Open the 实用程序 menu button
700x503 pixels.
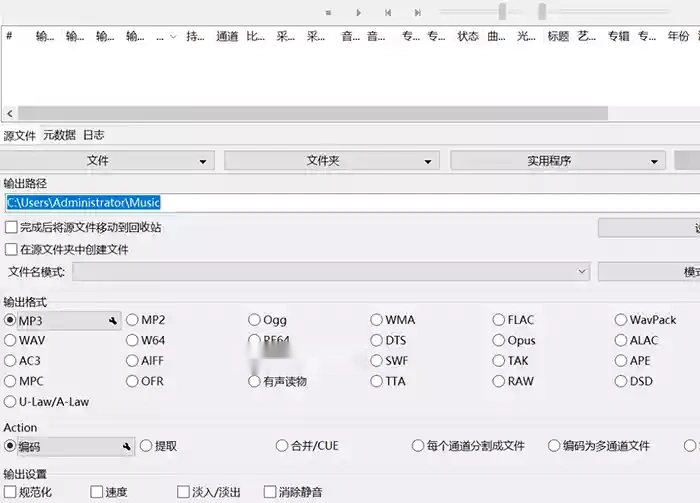click(558, 161)
